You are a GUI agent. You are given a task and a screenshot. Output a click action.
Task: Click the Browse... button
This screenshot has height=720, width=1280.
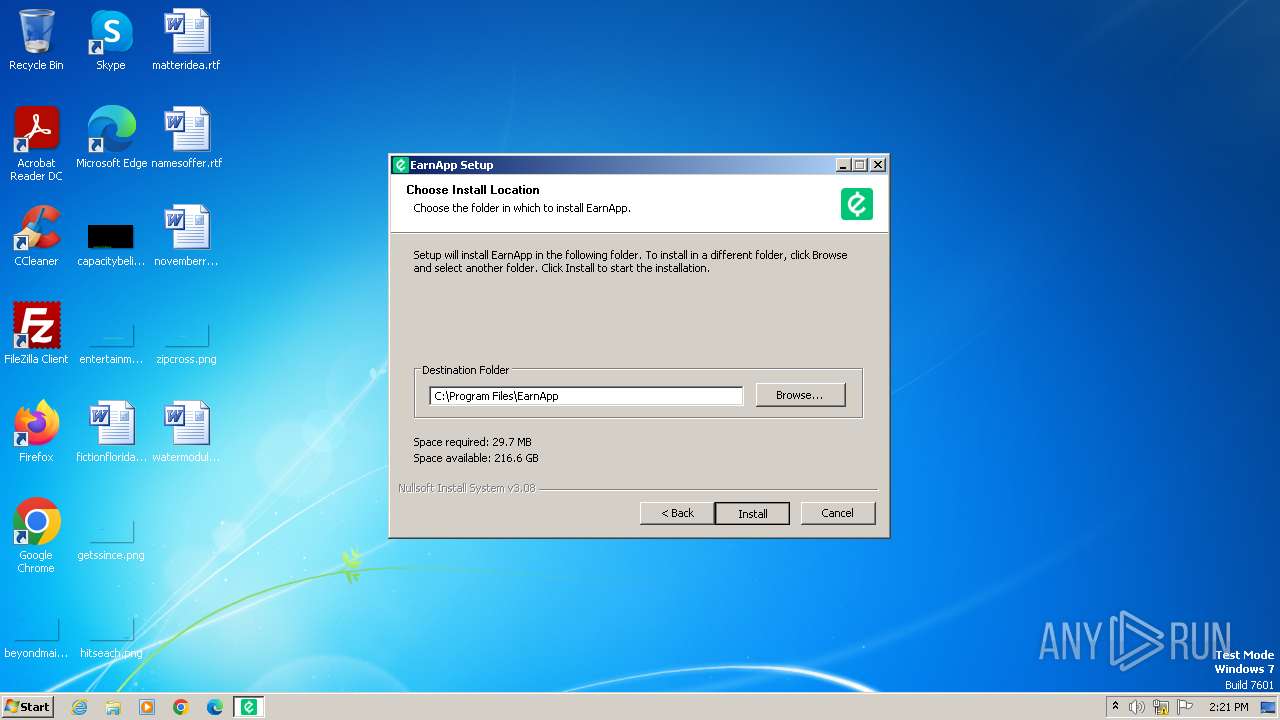coord(800,395)
